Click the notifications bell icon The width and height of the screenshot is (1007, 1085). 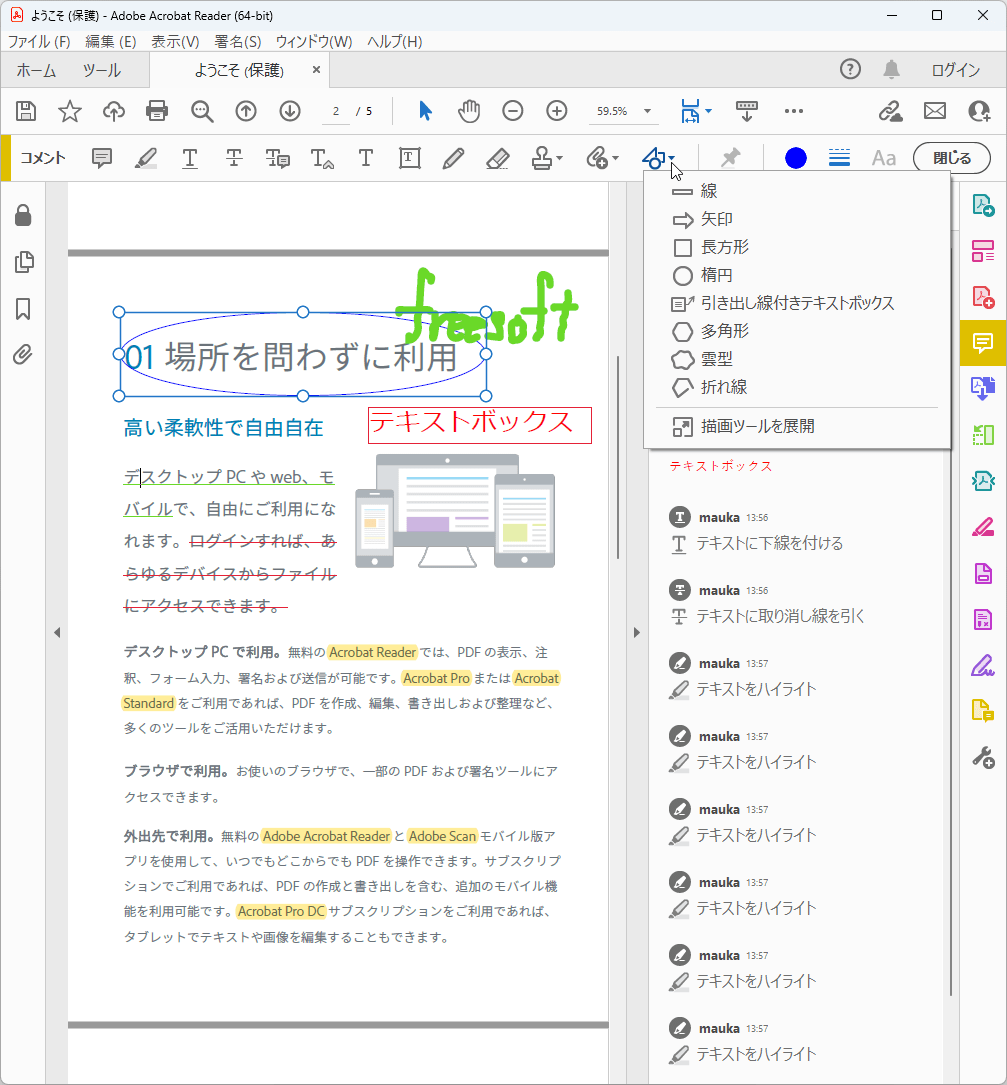tap(891, 70)
